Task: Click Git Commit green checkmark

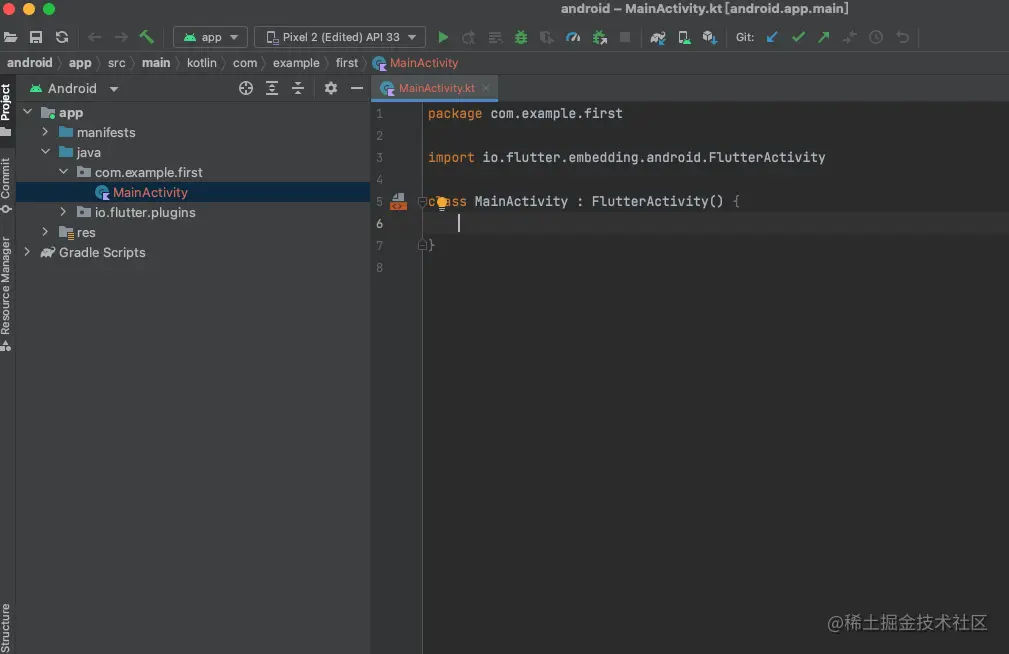Action: pyautogui.click(x=799, y=37)
